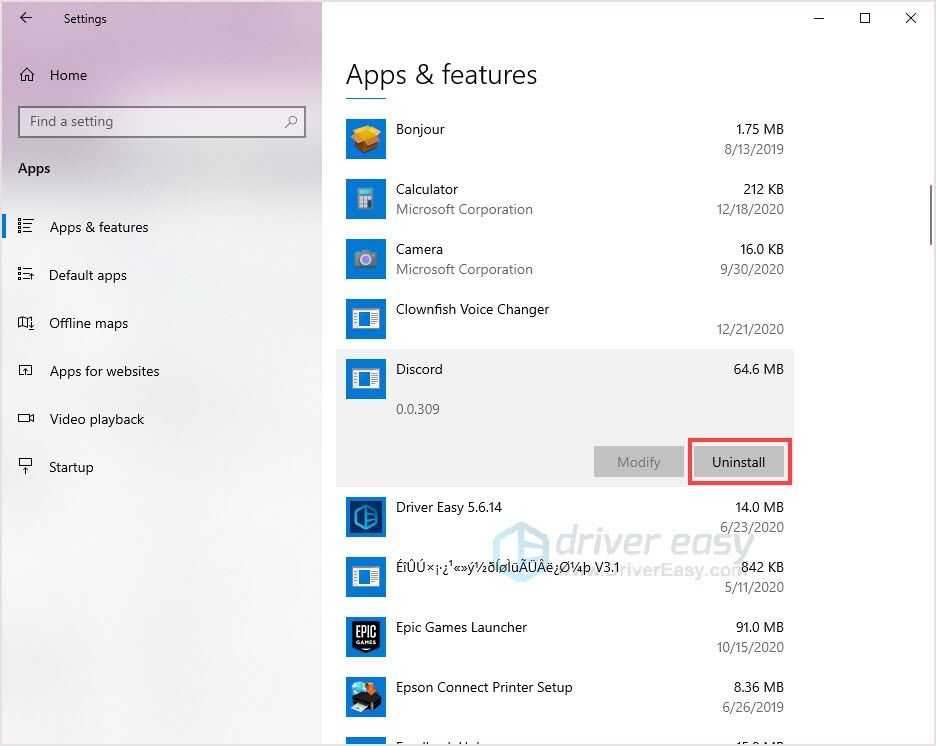Click the vertical scrollbar thumb

point(931,215)
